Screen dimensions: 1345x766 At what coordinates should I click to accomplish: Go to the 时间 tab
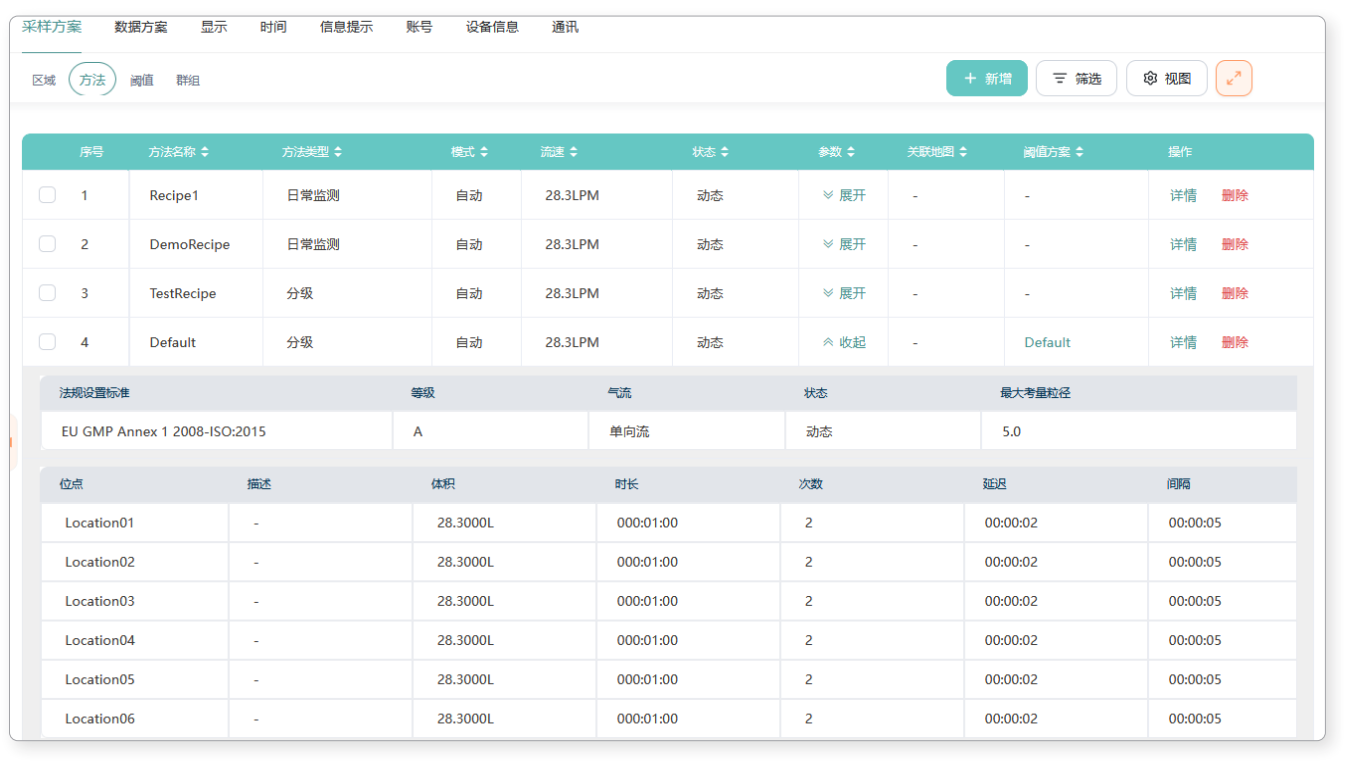tap(273, 27)
